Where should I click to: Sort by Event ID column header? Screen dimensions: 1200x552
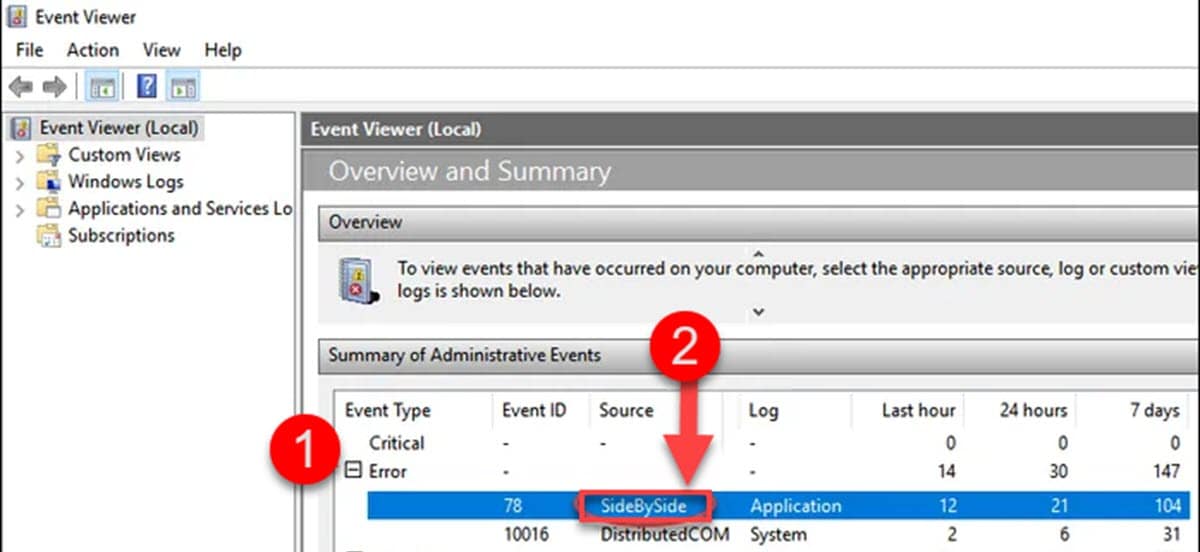click(x=534, y=410)
